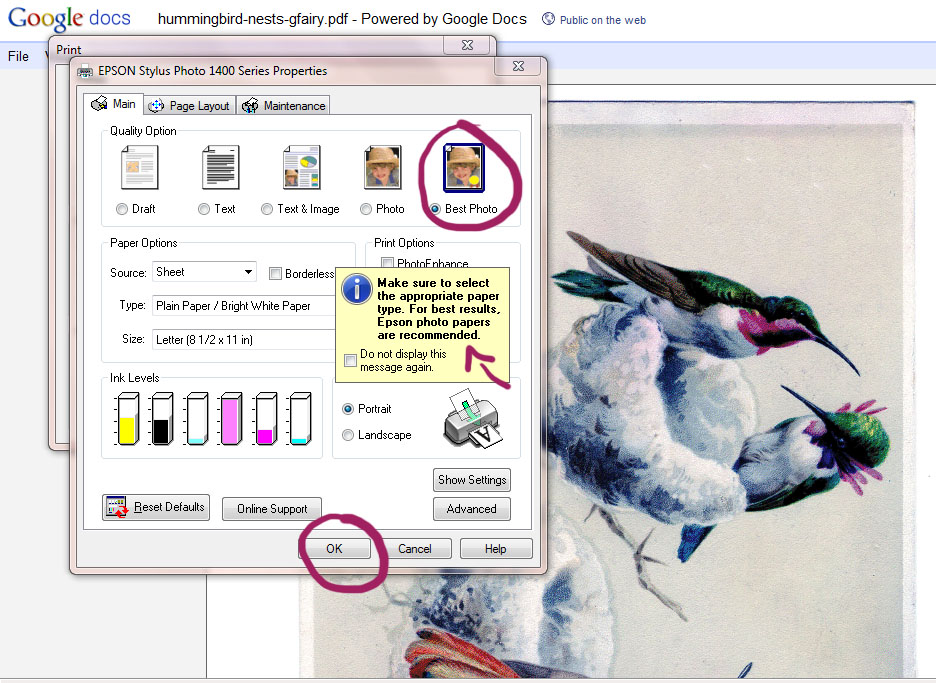Click the Show Settings button
The width and height of the screenshot is (936, 683).
click(472, 480)
